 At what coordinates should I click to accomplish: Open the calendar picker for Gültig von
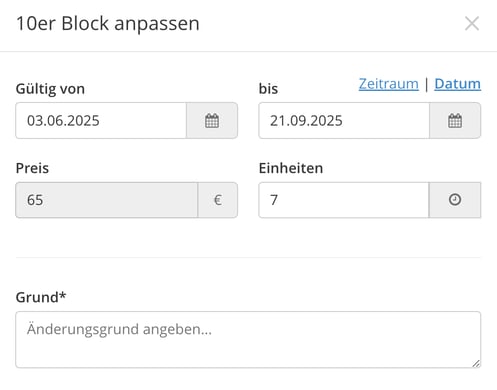pos(212,121)
